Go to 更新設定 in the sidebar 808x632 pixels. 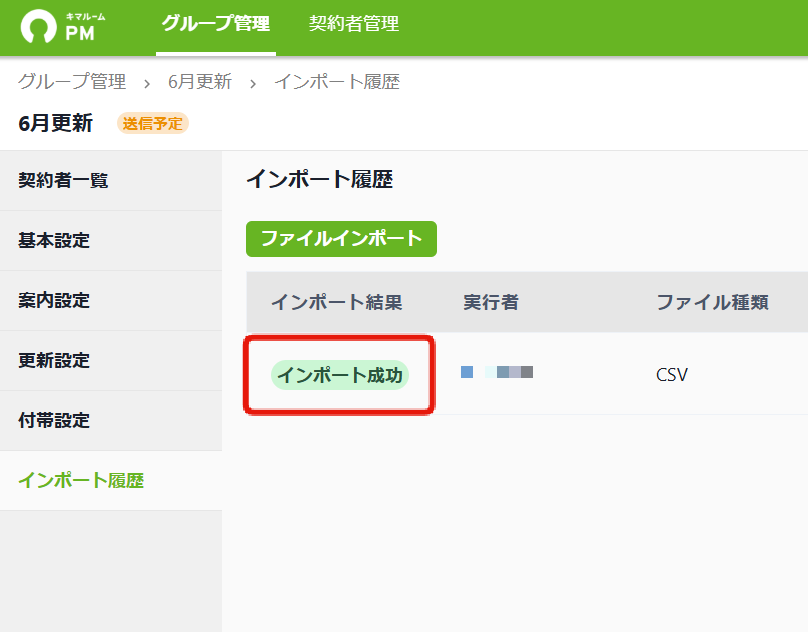click(x=111, y=361)
